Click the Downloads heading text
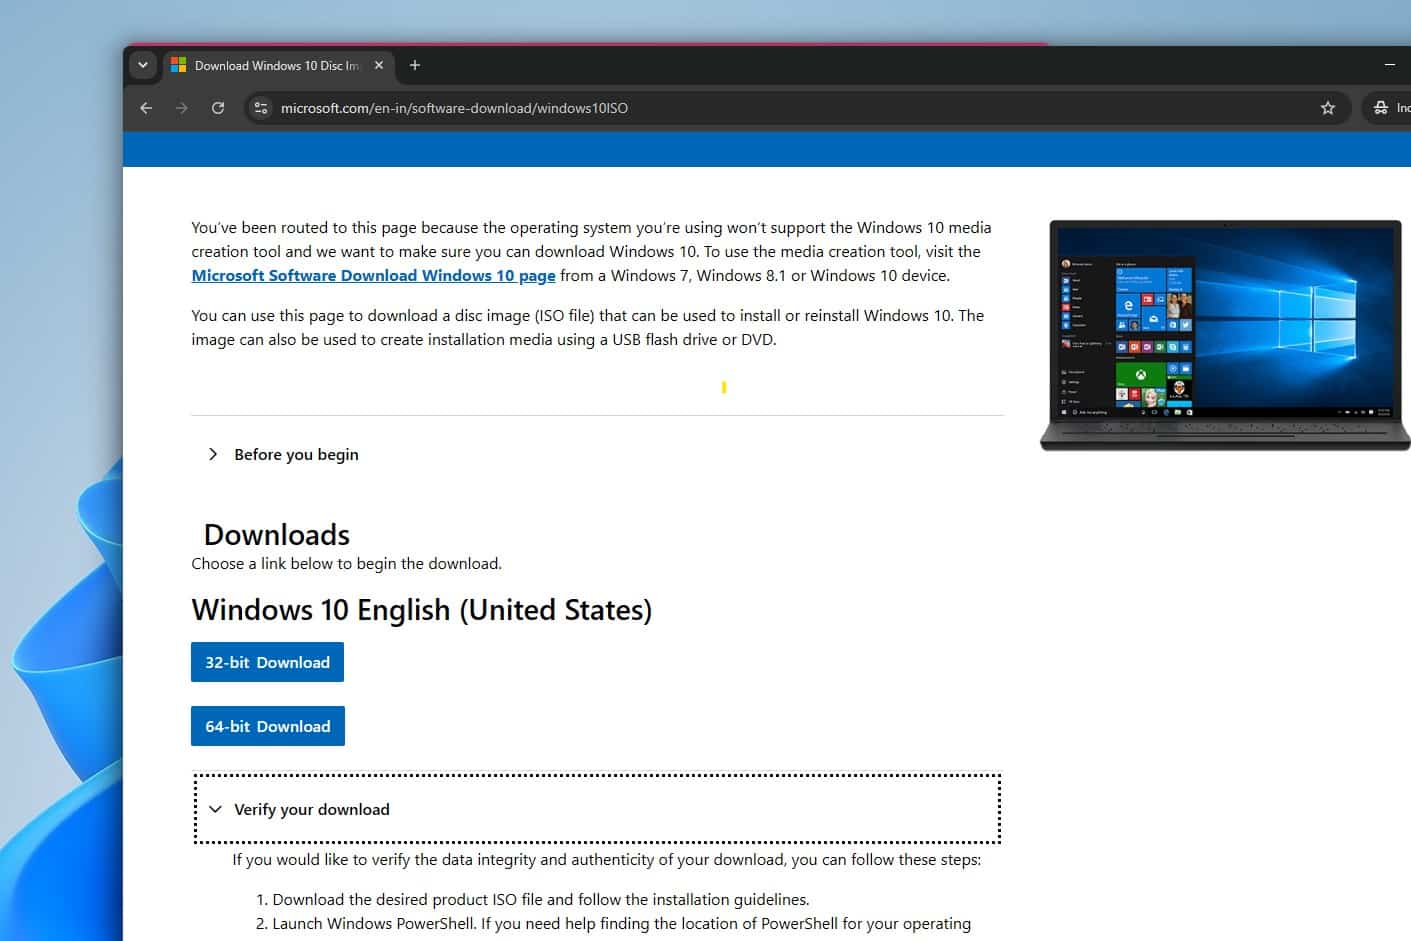The height and width of the screenshot is (941, 1411). [277, 534]
